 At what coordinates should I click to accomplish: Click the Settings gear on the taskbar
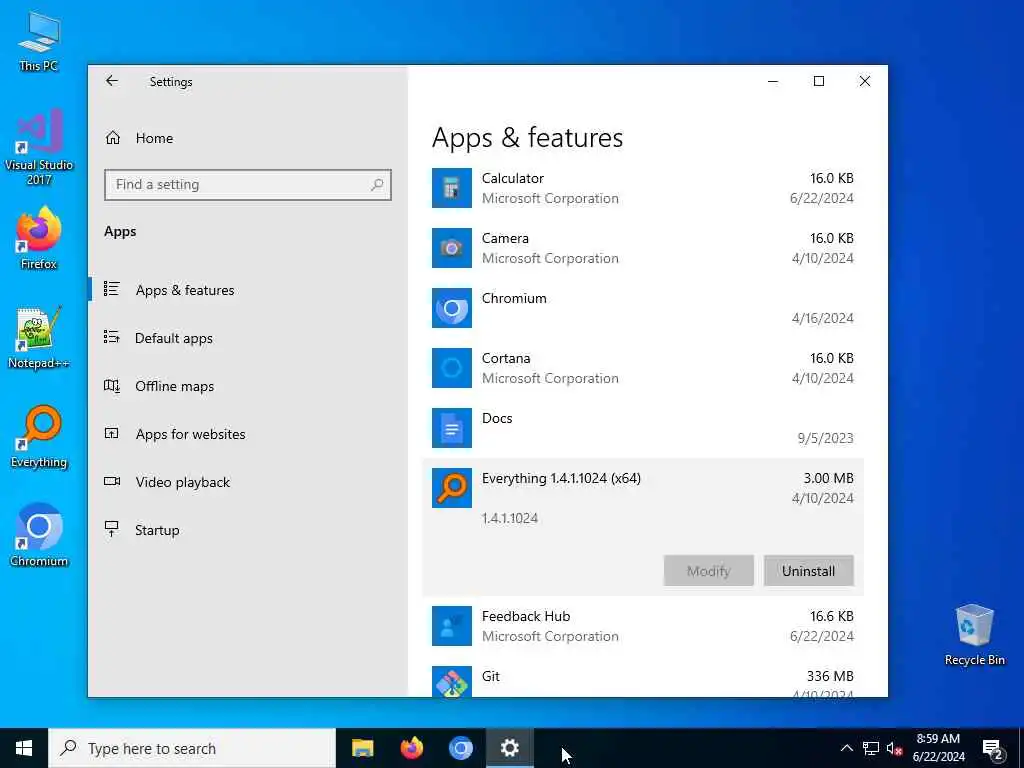(x=509, y=748)
